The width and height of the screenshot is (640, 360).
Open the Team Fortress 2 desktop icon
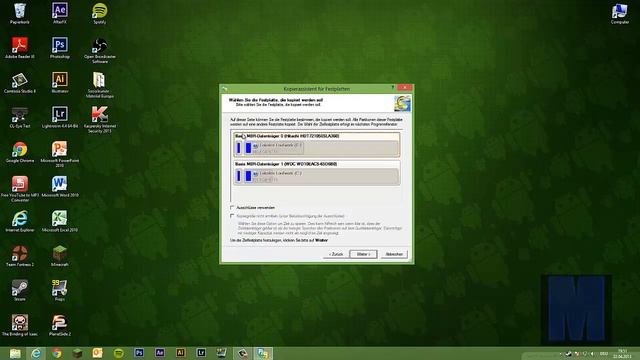click(x=20, y=256)
